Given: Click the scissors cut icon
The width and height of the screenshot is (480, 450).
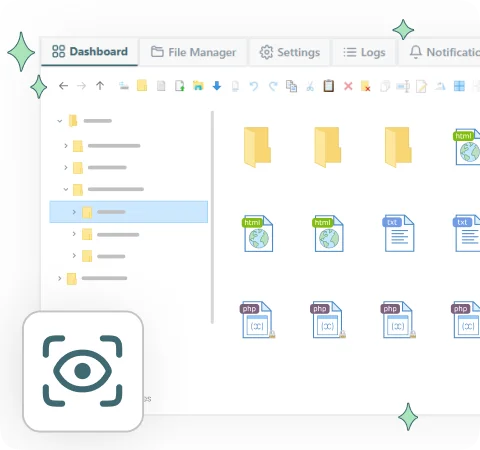Looking at the screenshot, I should 310,86.
